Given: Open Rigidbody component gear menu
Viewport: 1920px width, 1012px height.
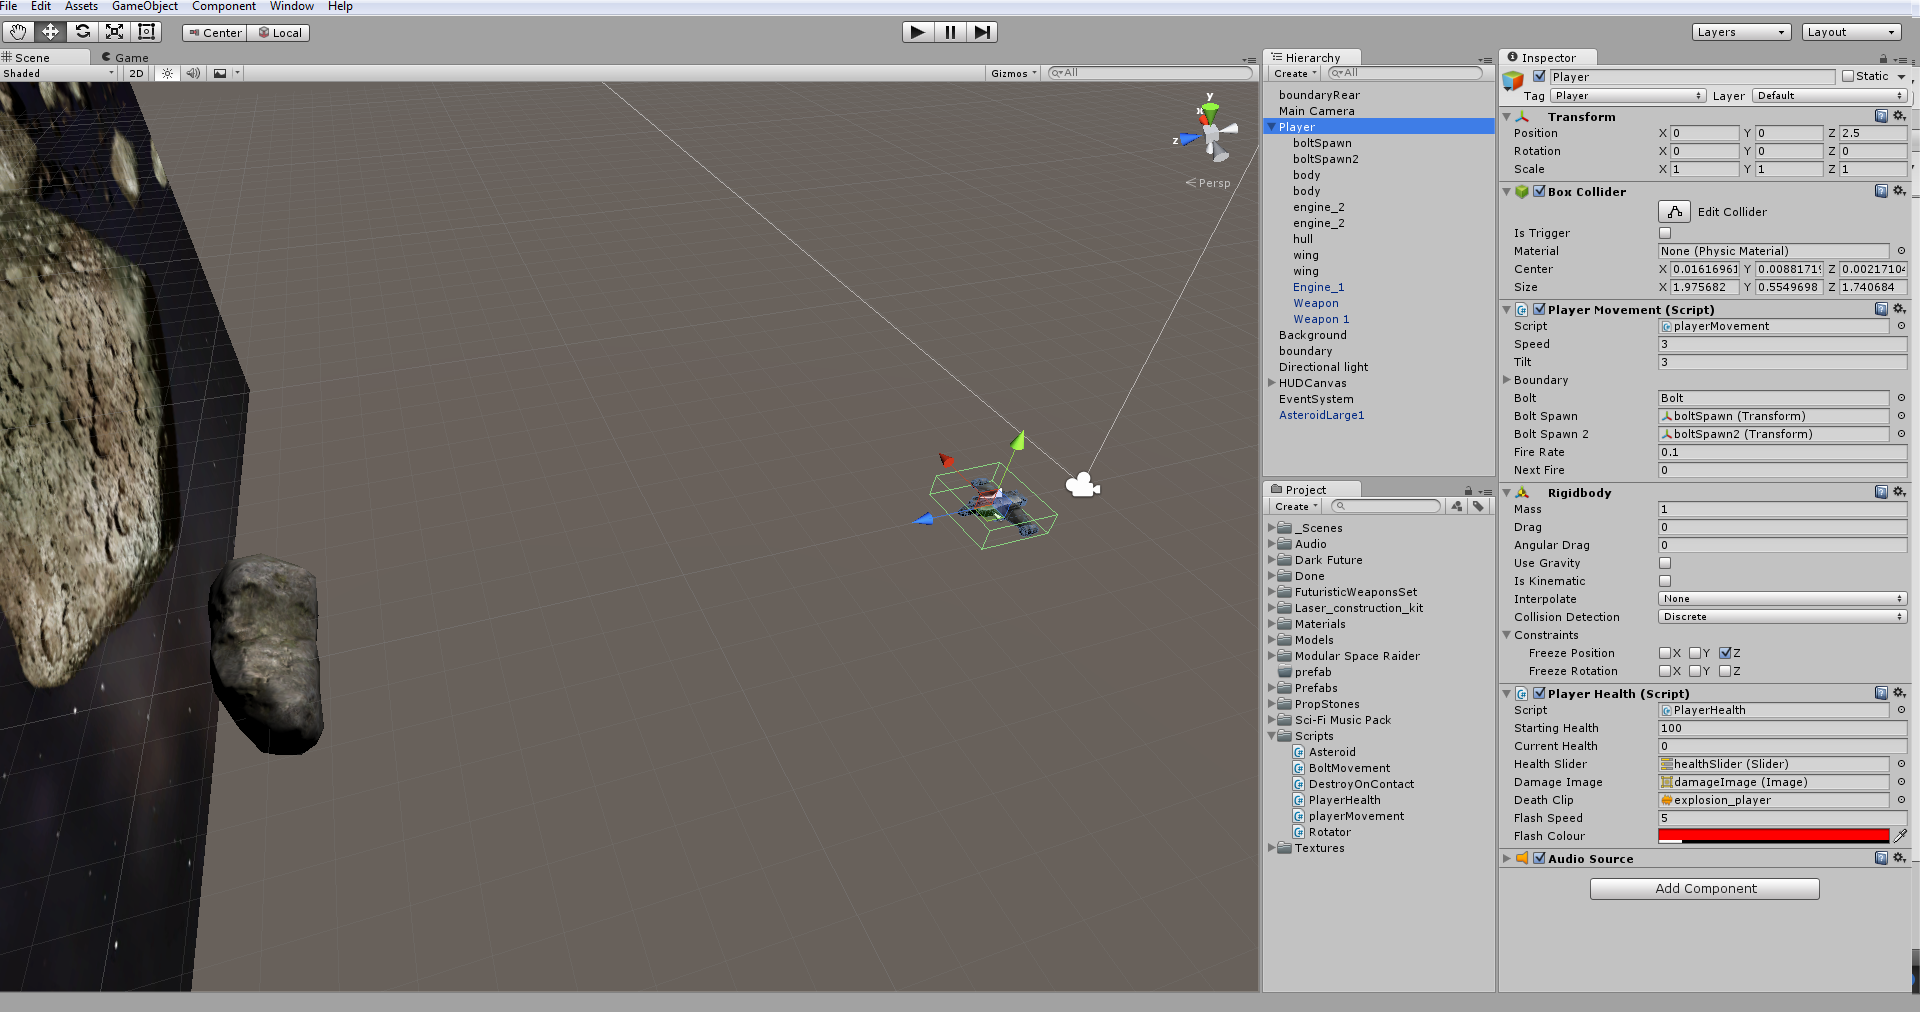Looking at the screenshot, I should [1899, 492].
